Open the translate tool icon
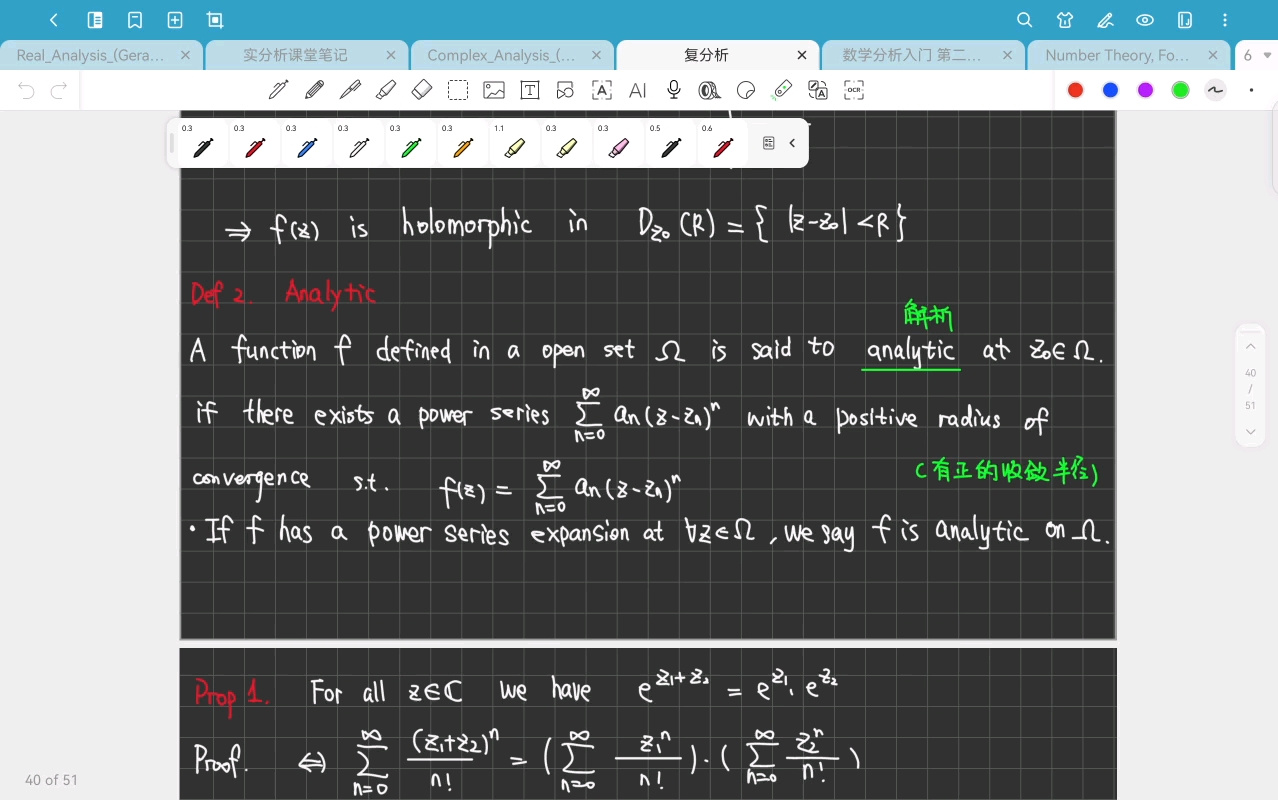 (x=818, y=90)
